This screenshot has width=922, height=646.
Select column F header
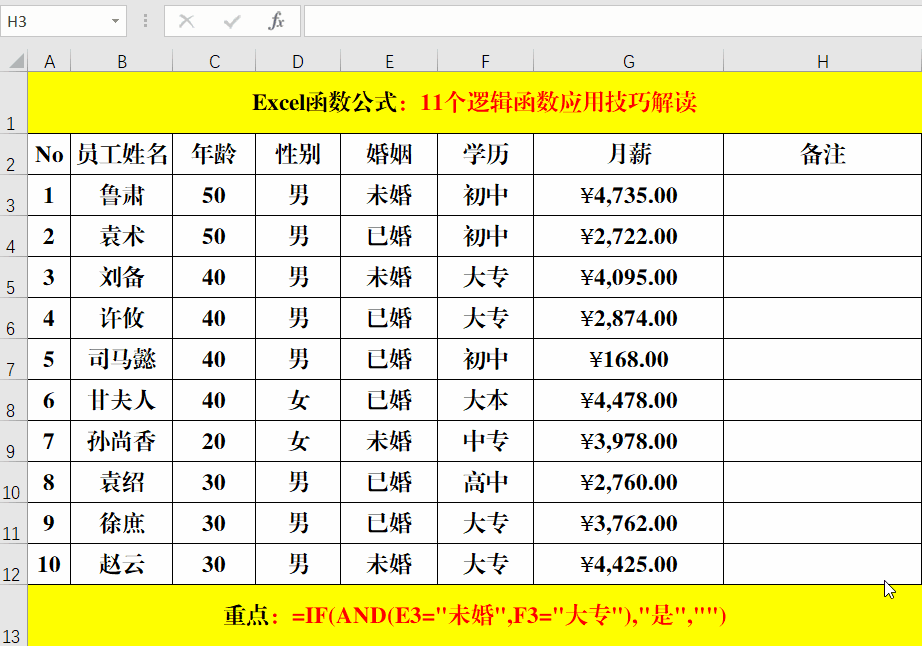point(485,61)
